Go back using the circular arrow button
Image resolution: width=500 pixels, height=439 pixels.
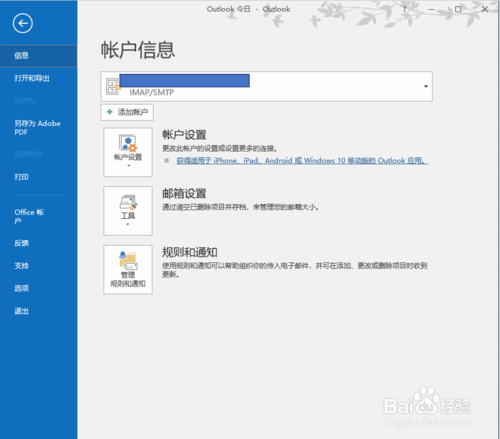pyautogui.click(x=23, y=23)
